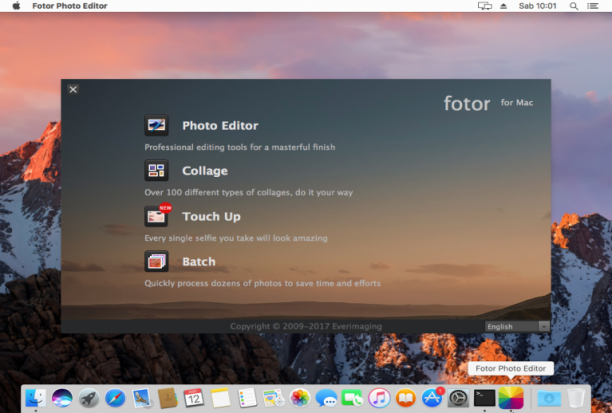Click the fotor logo text
The width and height of the screenshot is (612, 413).
coord(467,103)
